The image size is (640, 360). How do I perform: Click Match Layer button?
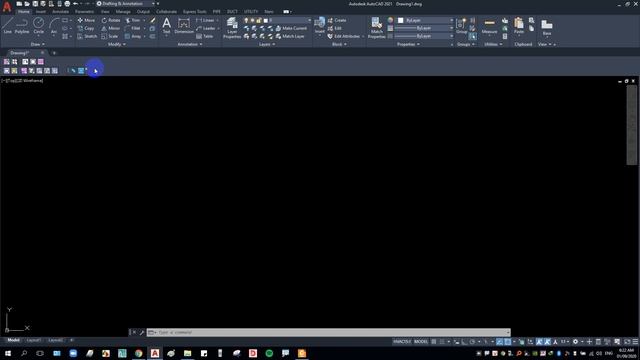pyautogui.click(x=290, y=36)
